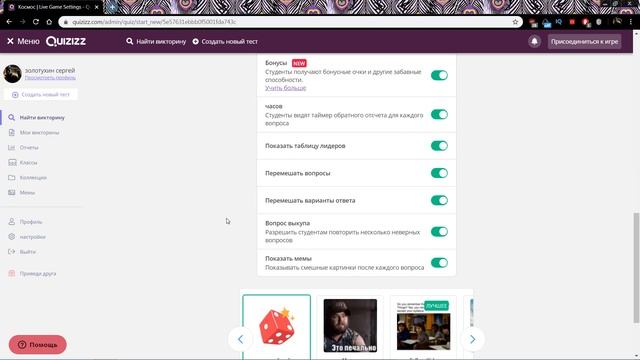Go forward in browser
The height and width of the screenshot is (360, 640).
[x=22, y=22]
